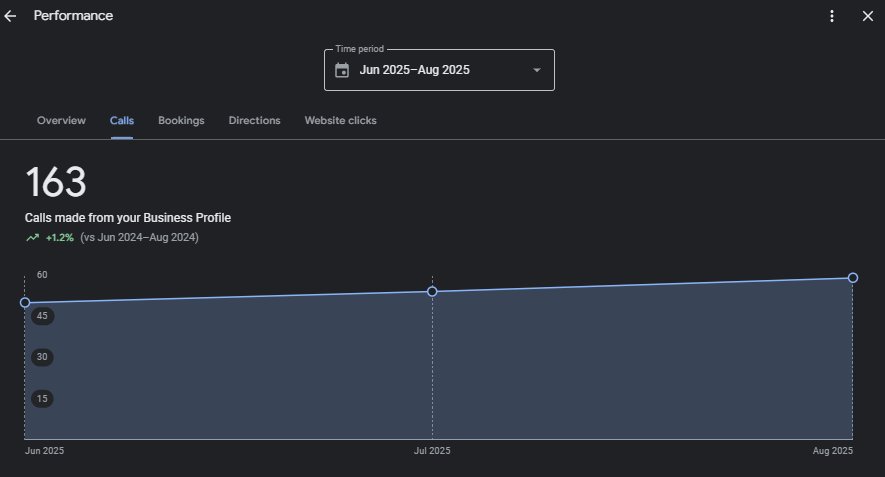Click the 45 y-axis label bubble
This screenshot has width=885, height=477.
point(42,316)
